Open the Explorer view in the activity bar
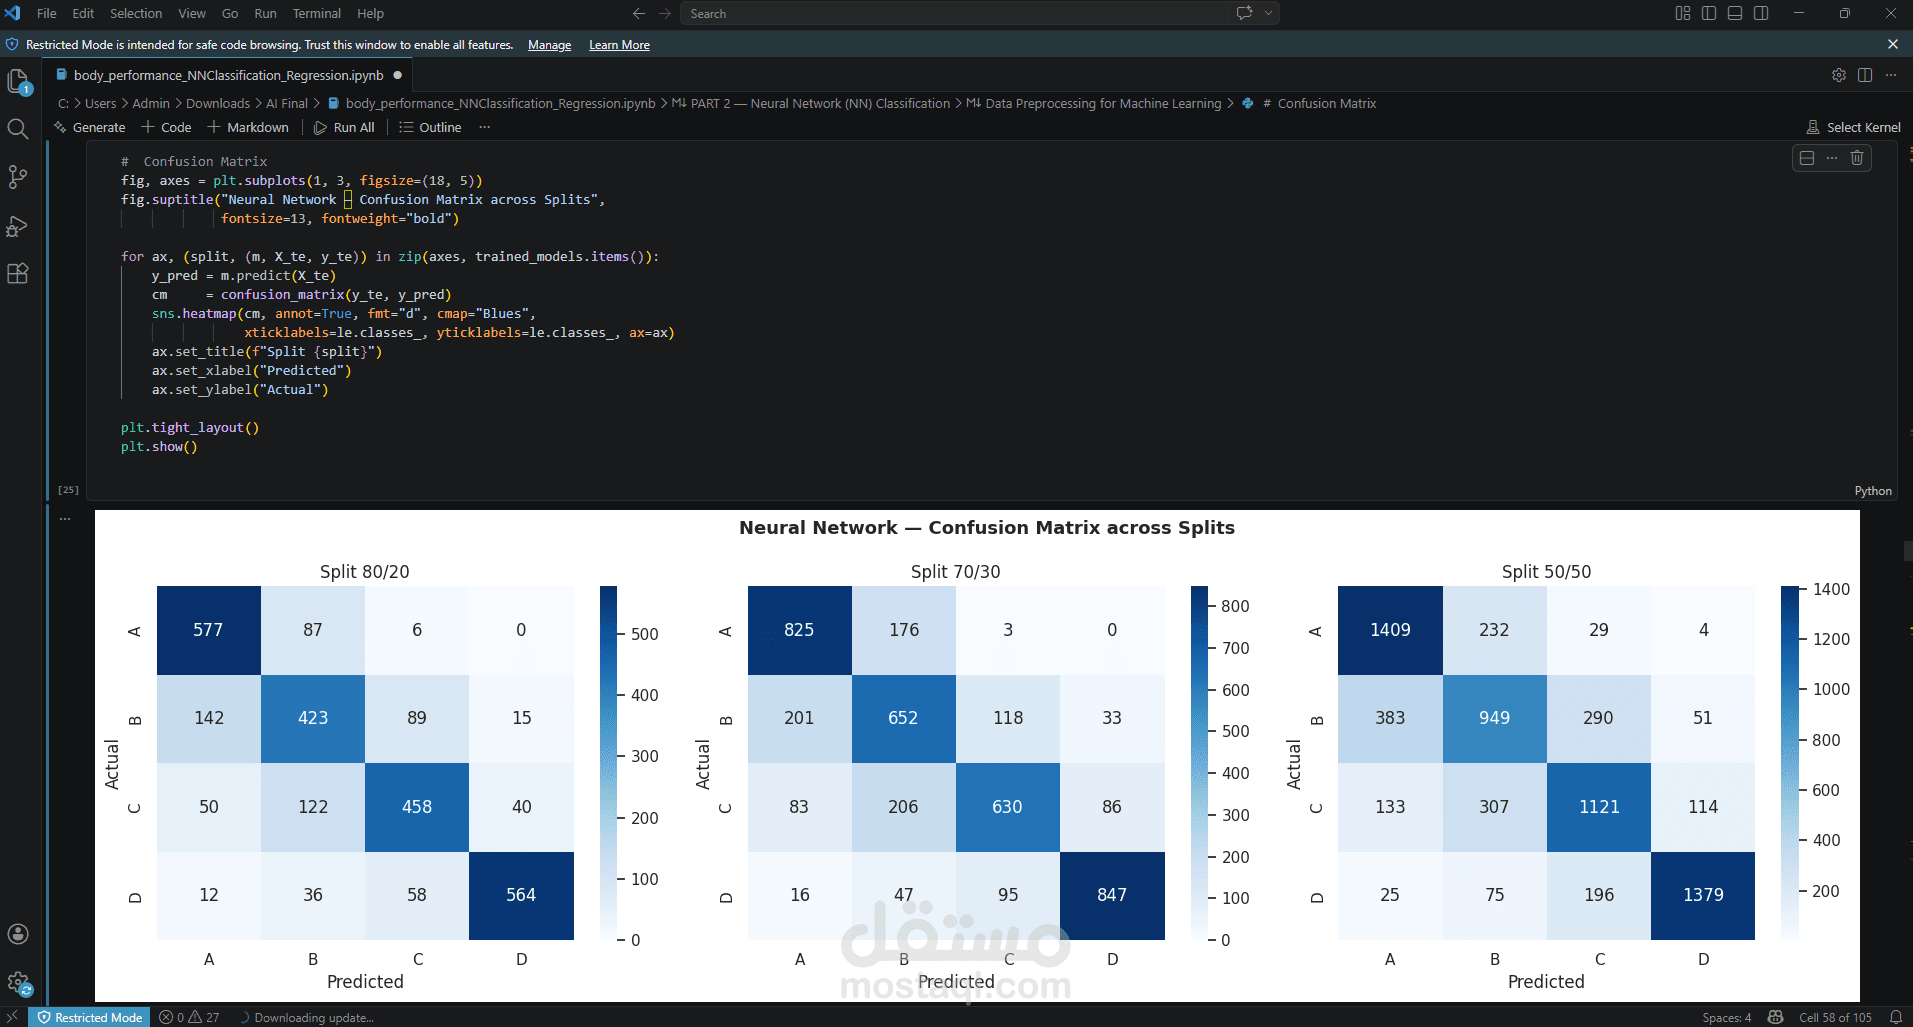The height and width of the screenshot is (1027, 1913). click(19, 82)
